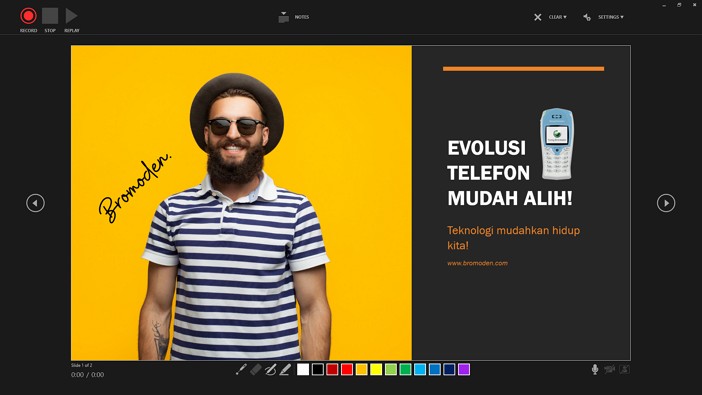The width and height of the screenshot is (702, 395).
Task: Pick the light blue ink color
Action: tap(420, 369)
